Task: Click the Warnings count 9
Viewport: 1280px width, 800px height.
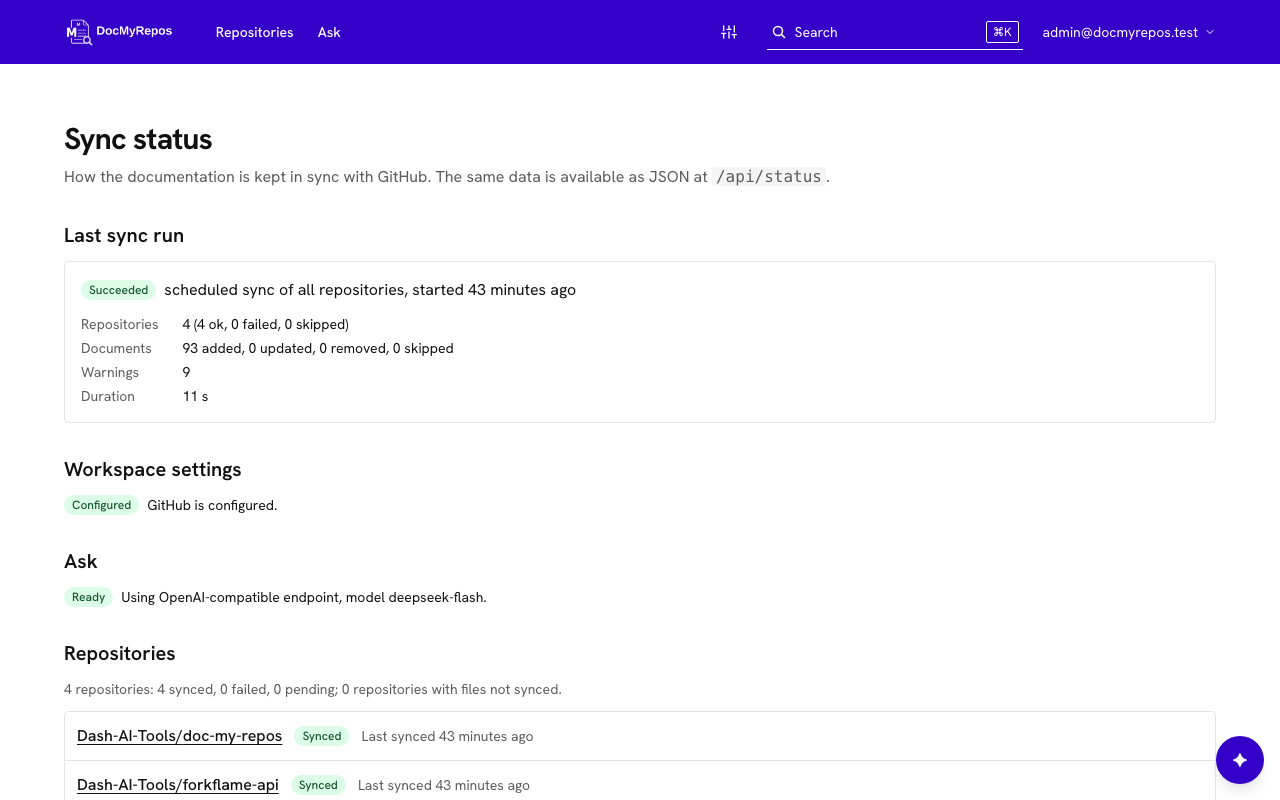Action: 186,372
